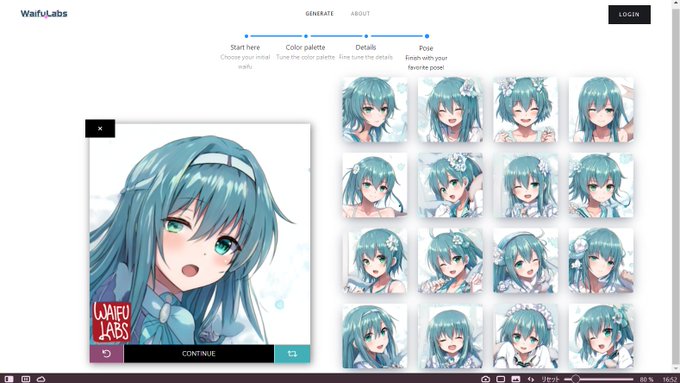
Task: Go to the 'Start here' step
Action: point(245,47)
